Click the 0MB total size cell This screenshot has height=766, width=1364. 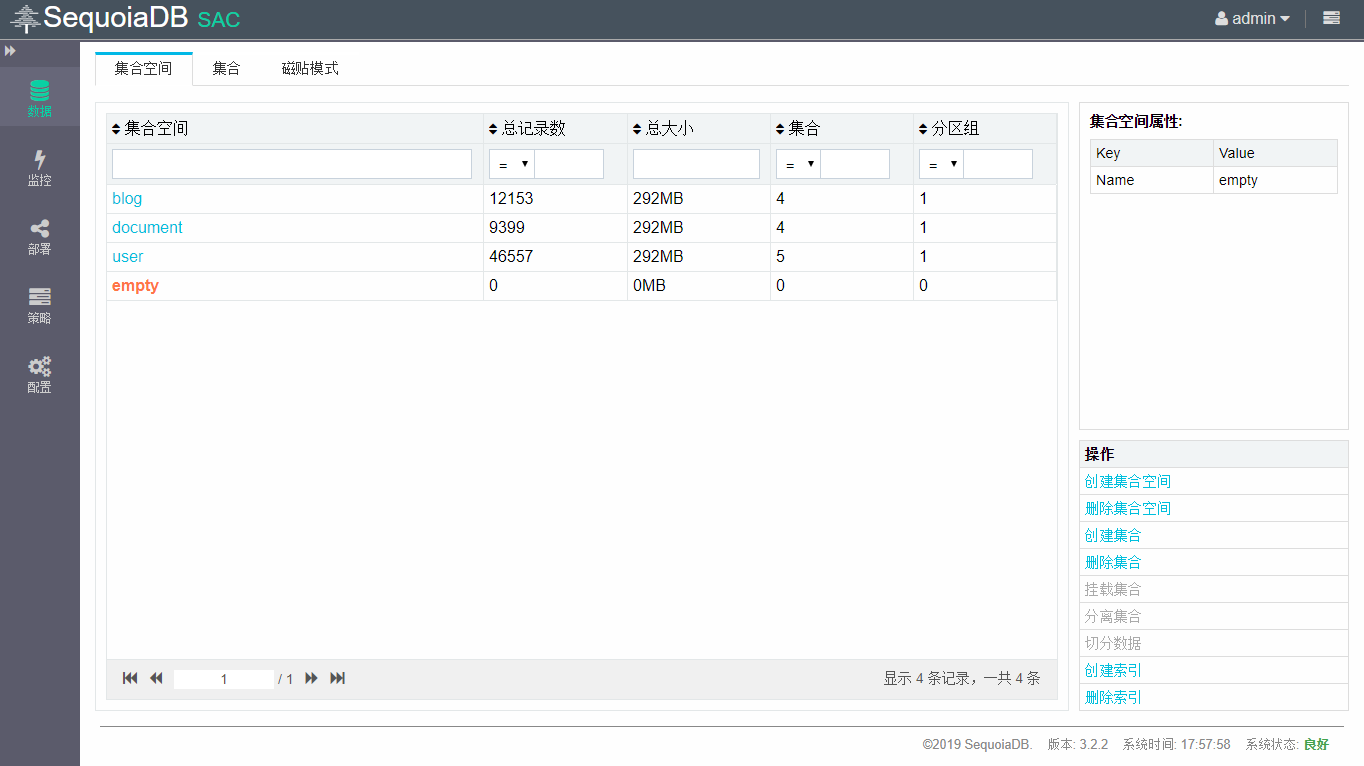click(698, 285)
